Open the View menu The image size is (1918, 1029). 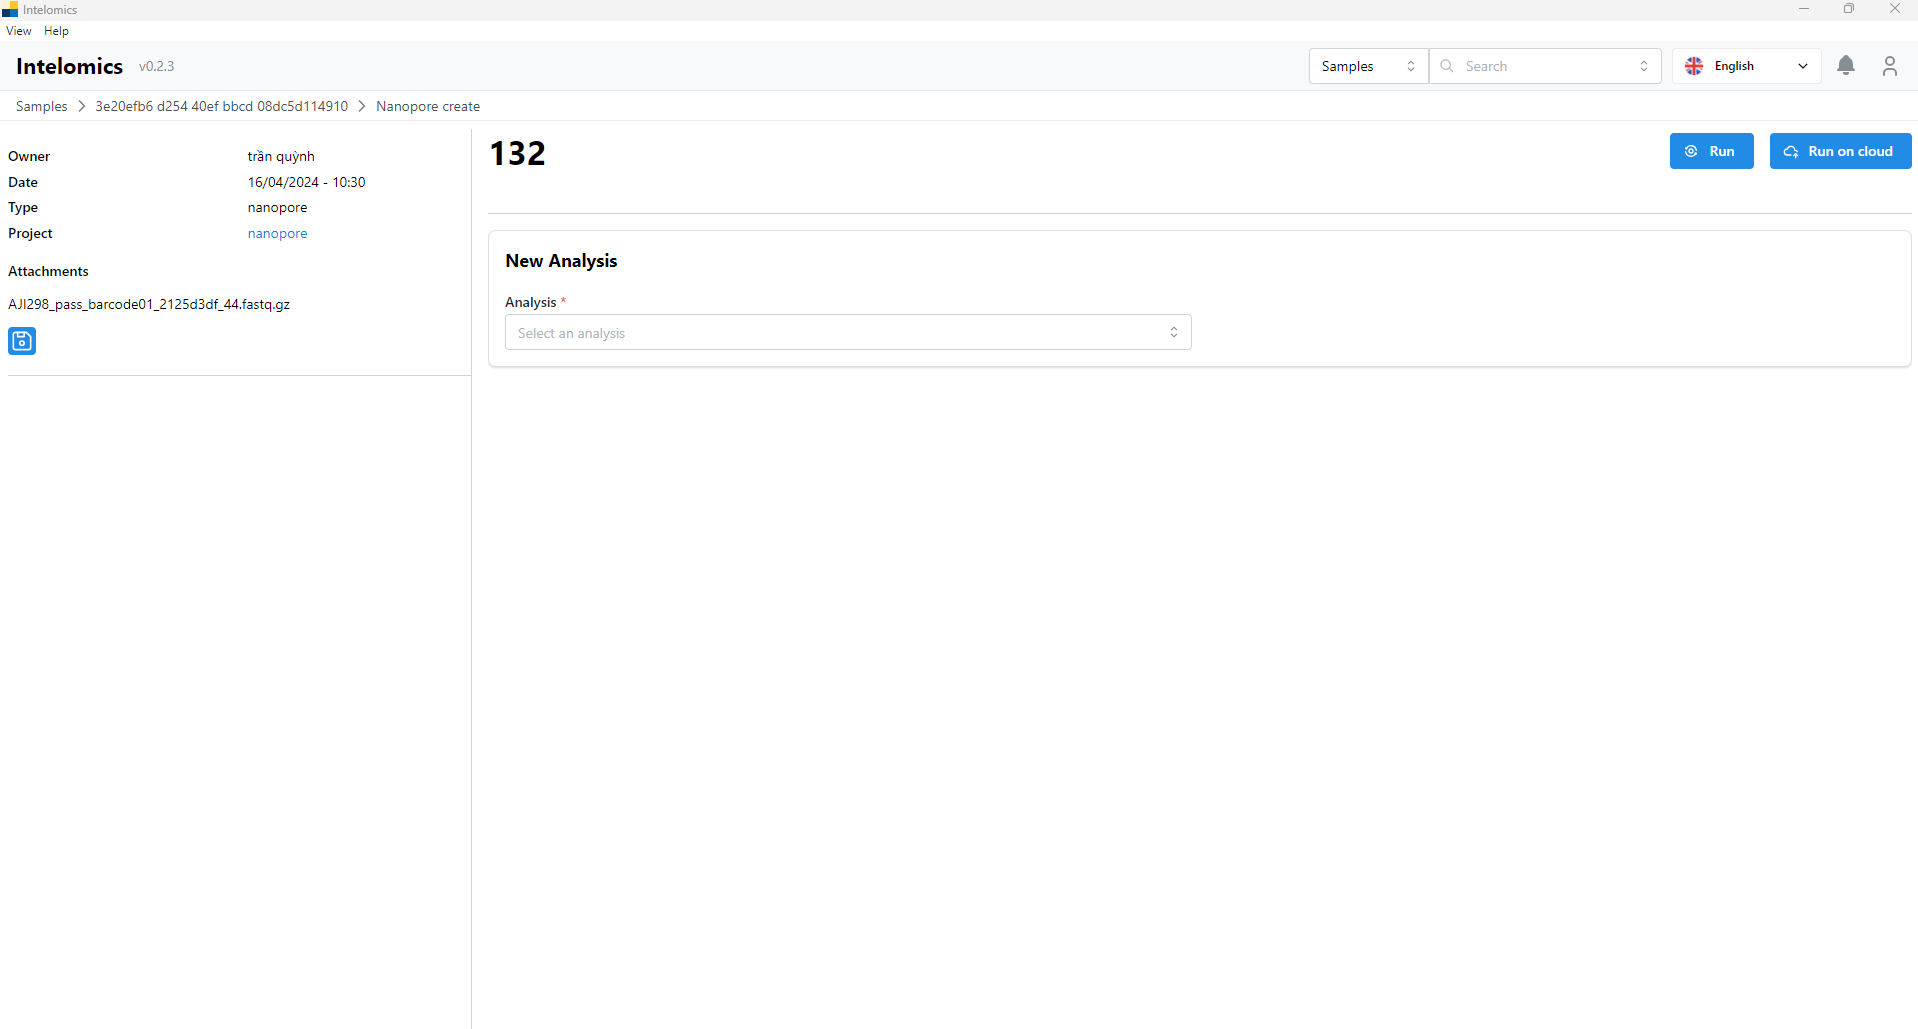pos(19,31)
